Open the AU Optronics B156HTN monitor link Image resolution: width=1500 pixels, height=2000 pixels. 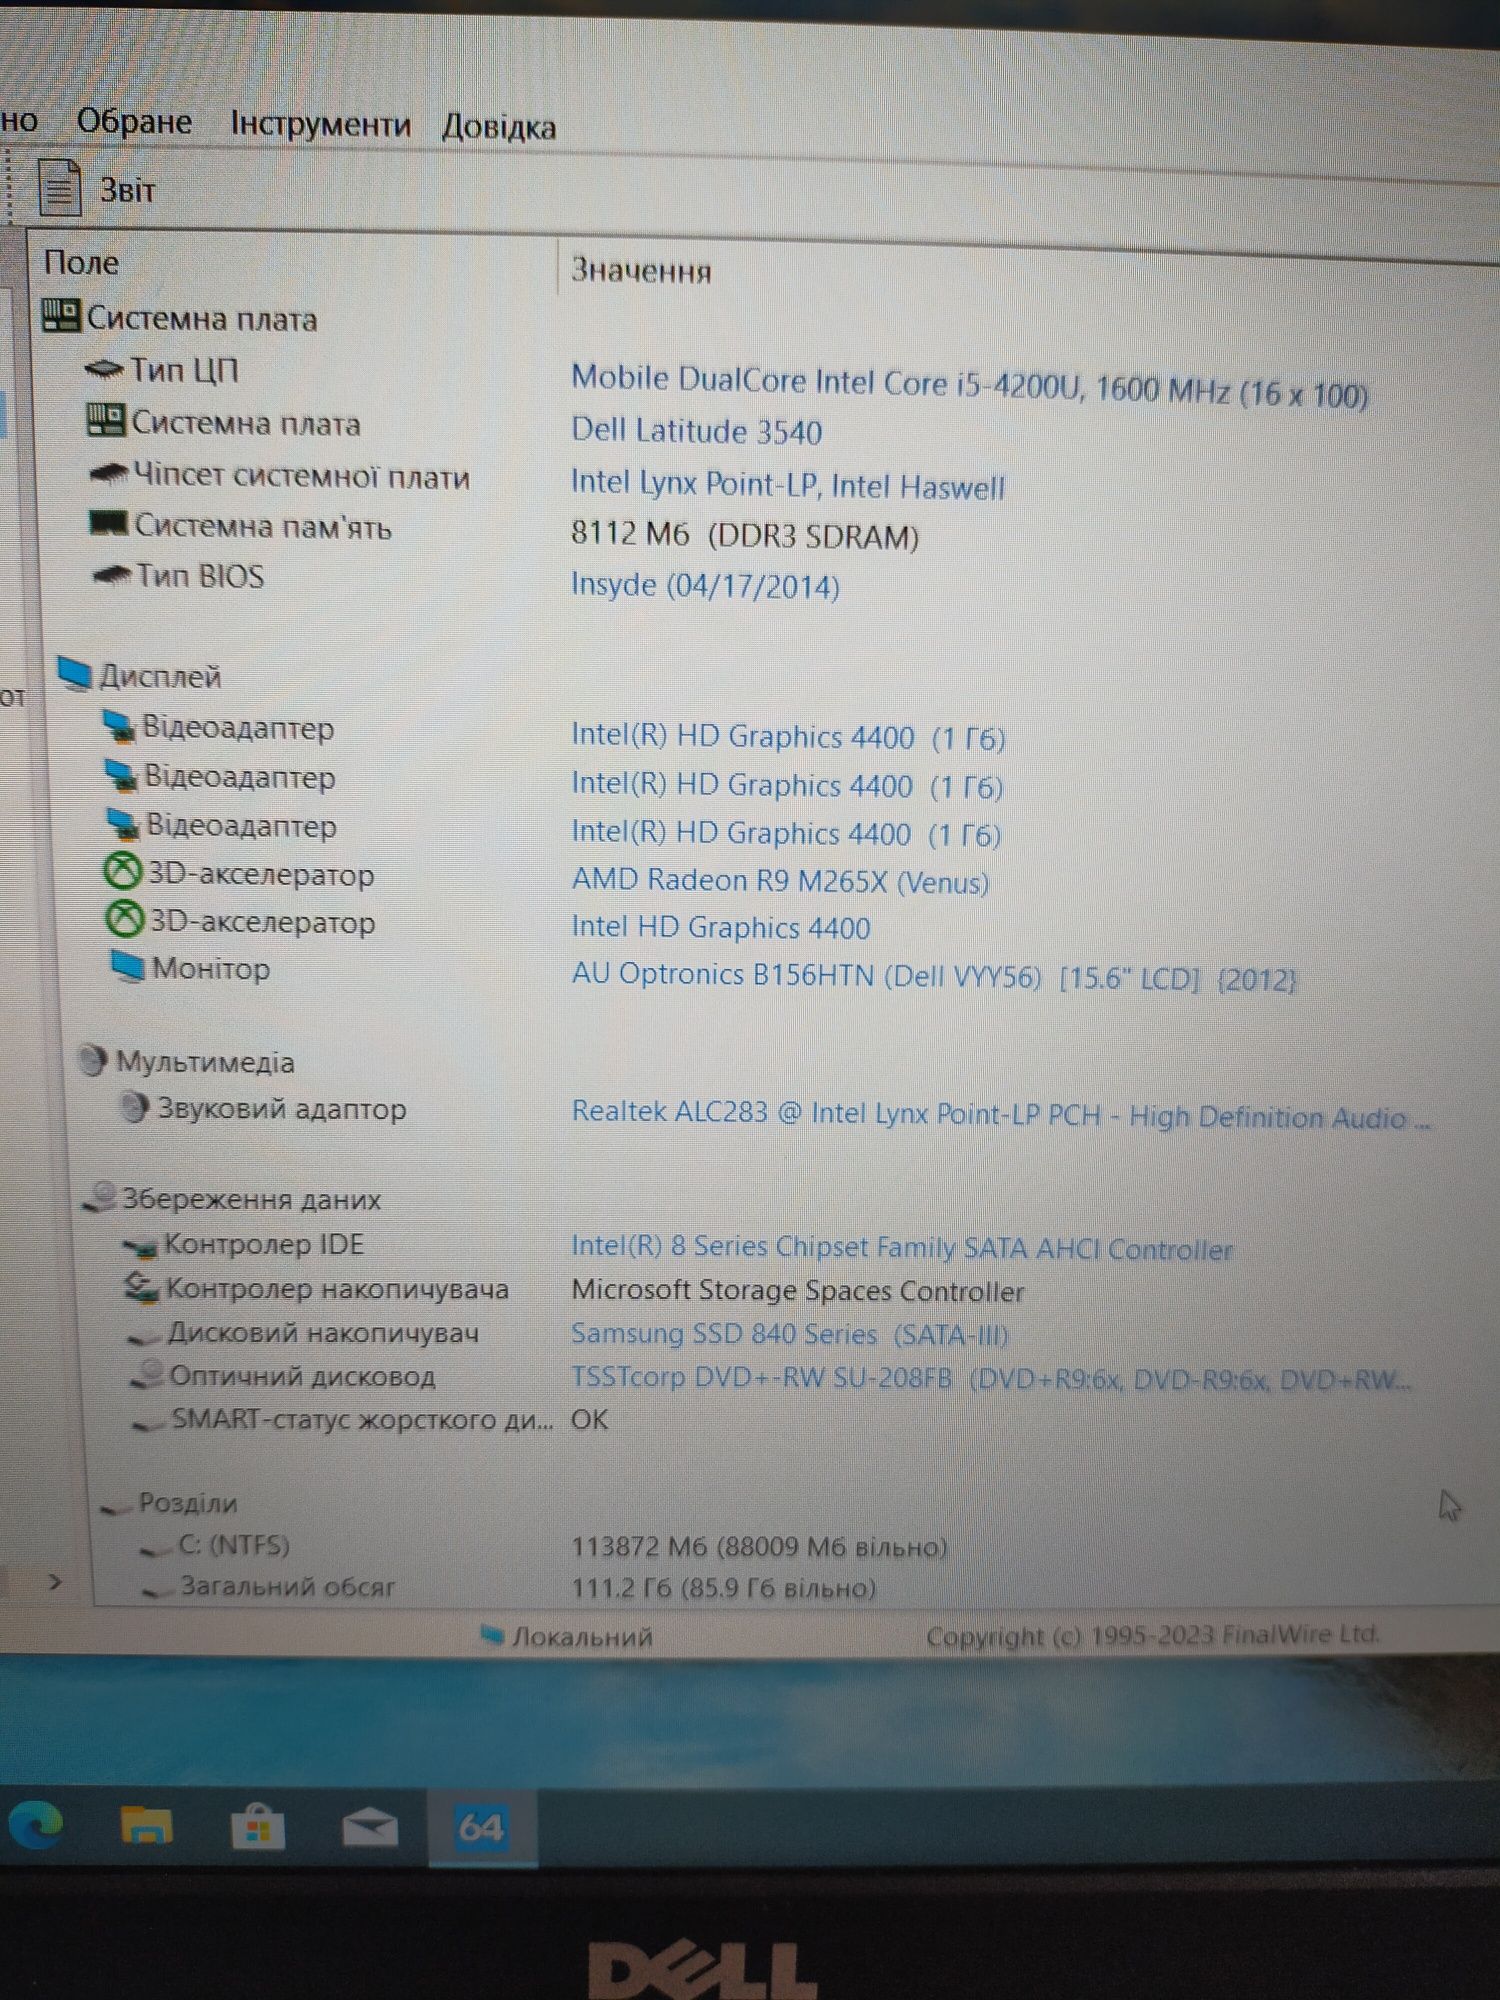pos(934,976)
